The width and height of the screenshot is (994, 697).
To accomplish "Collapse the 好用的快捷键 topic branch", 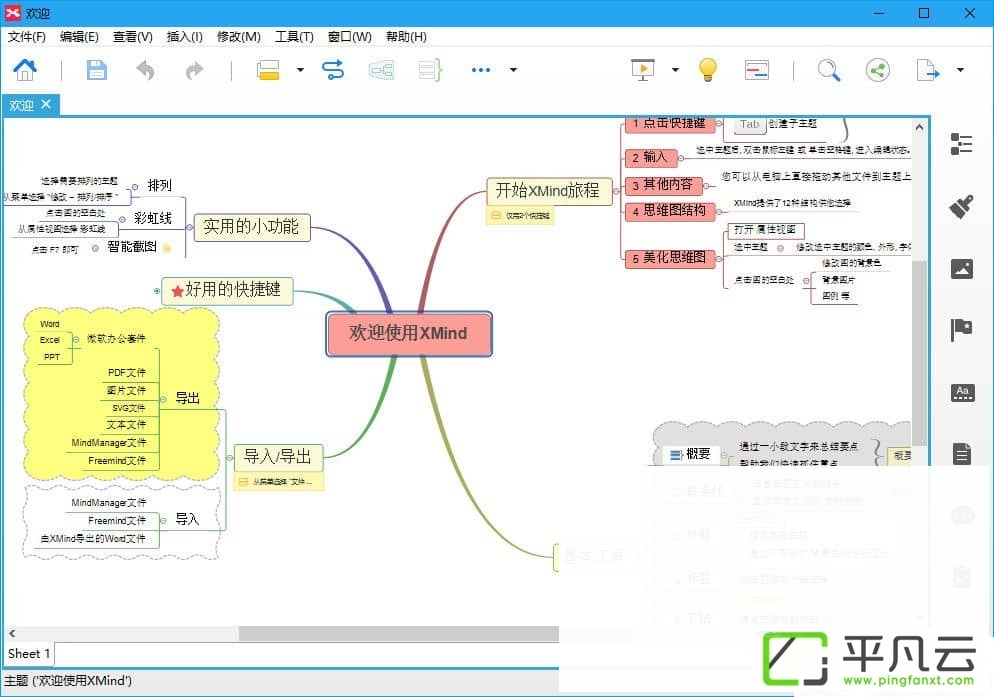I will 157,291.
